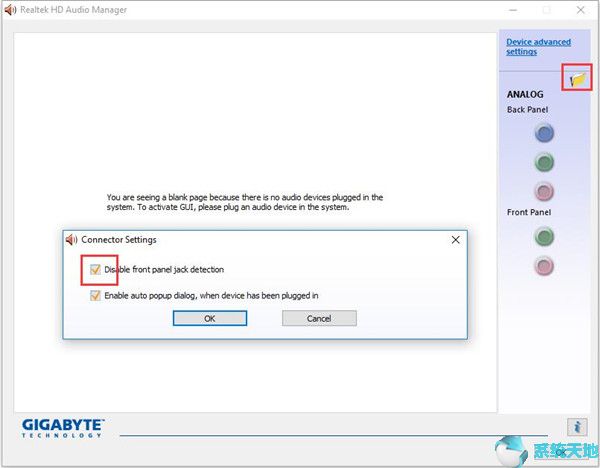This screenshot has height=468, width=600.
Task: Toggle Disable front panel jack detection checkbox
Action: (x=95, y=270)
